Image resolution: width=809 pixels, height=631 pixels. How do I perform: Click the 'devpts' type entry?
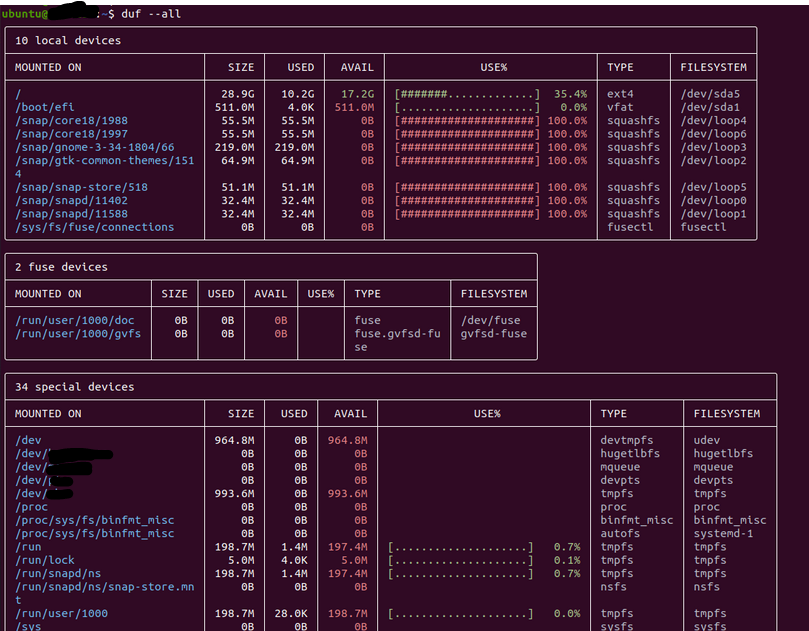pos(620,480)
